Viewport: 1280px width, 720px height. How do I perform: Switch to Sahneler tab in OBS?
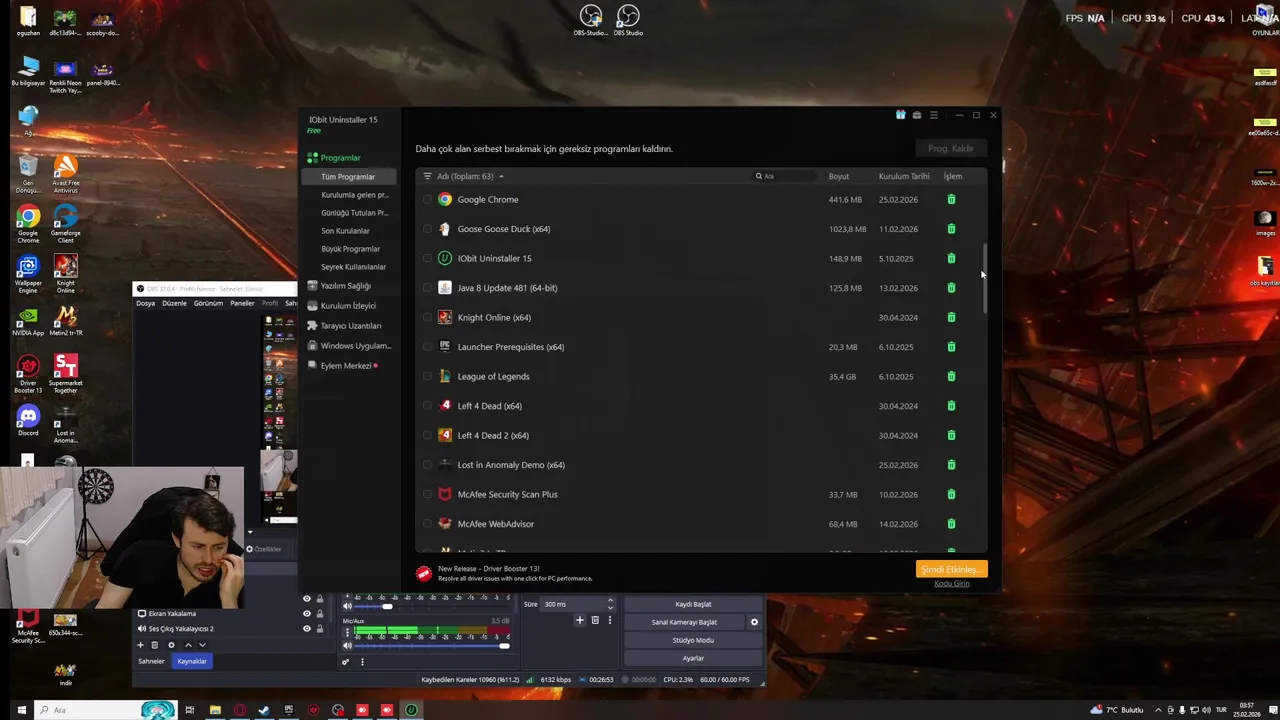pyautogui.click(x=151, y=661)
